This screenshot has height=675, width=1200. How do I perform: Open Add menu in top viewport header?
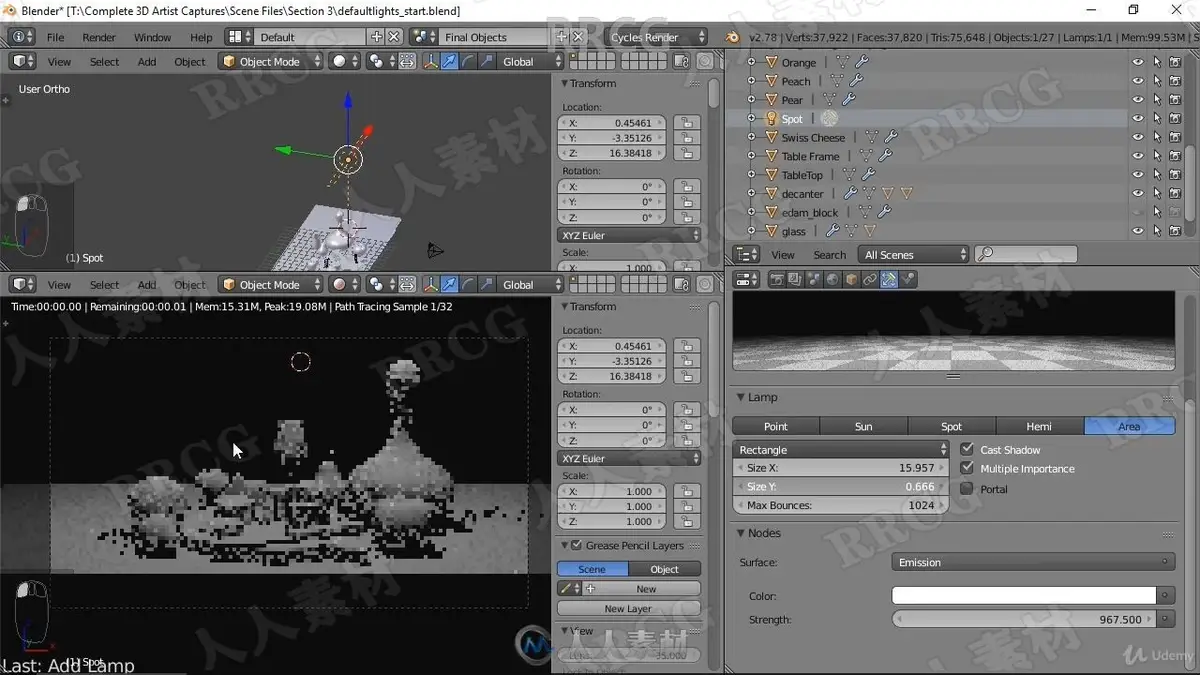[147, 62]
